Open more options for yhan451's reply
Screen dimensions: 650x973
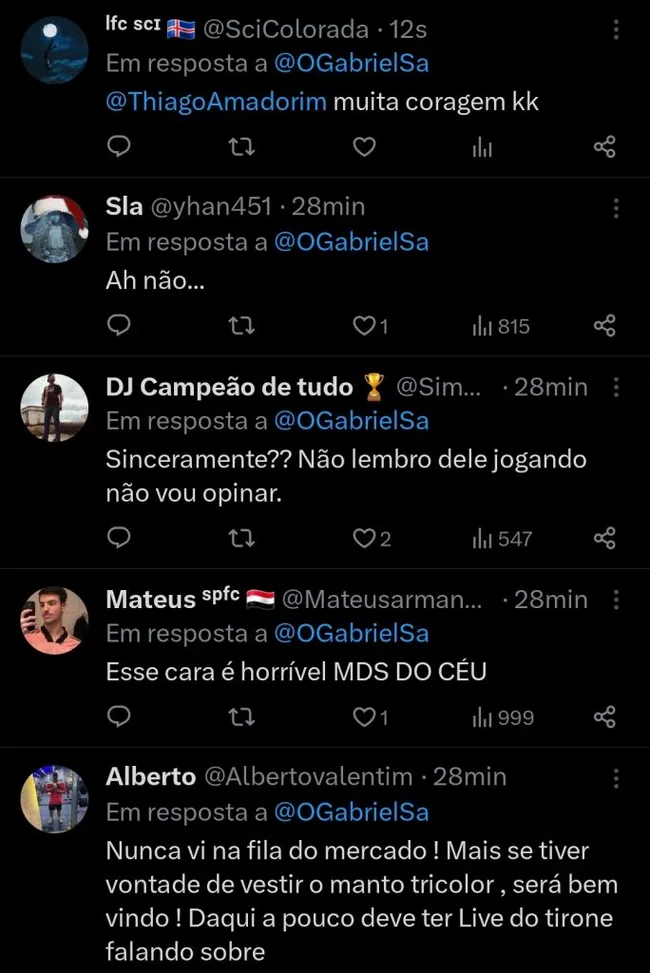(616, 206)
